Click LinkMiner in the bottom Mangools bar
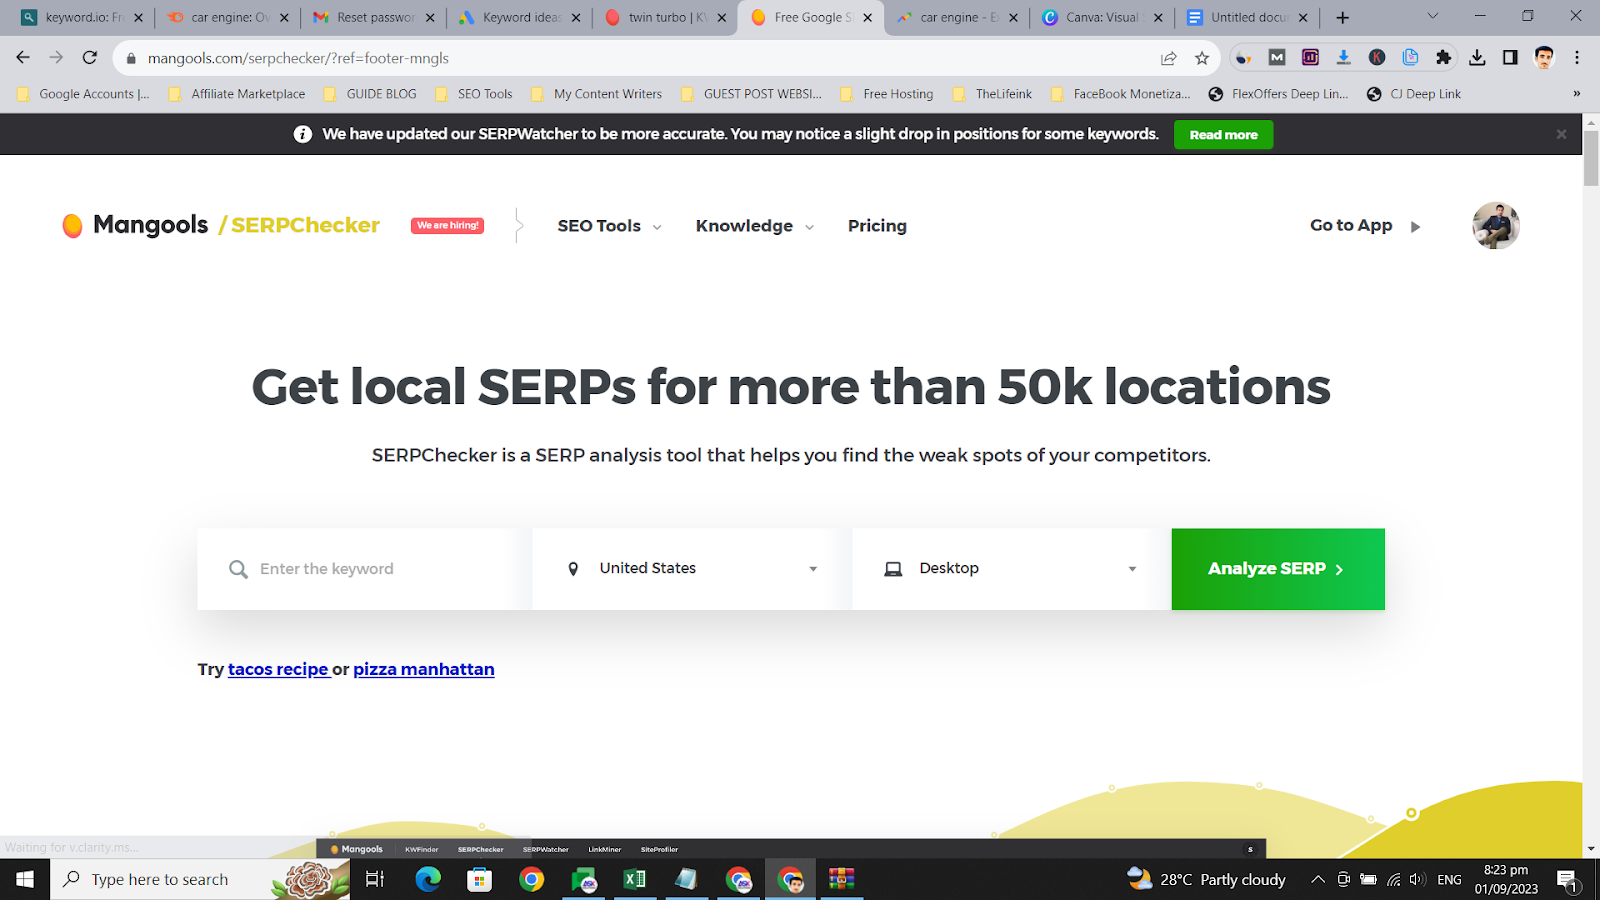Image resolution: width=1600 pixels, height=900 pixels. click(x=605, y=849)
